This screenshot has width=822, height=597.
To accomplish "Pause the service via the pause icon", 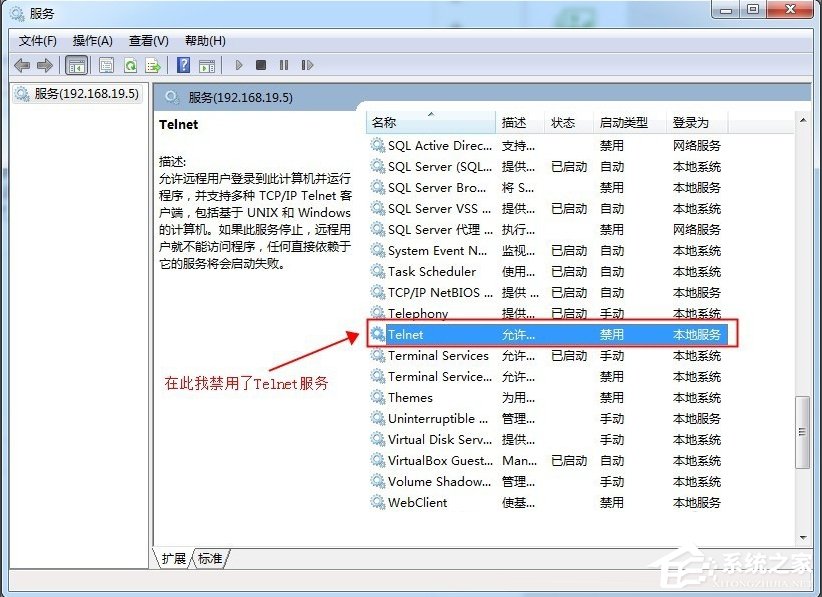I will coord(284,65).
